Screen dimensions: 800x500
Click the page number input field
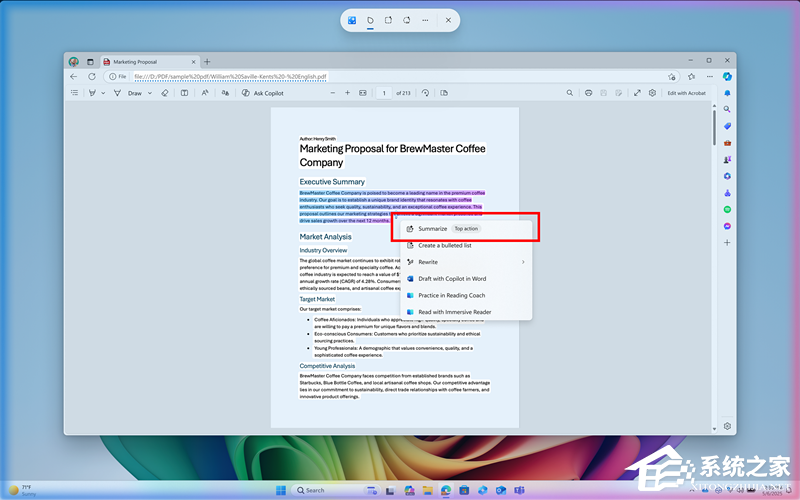pyautogui.click(x=384, y=93)
